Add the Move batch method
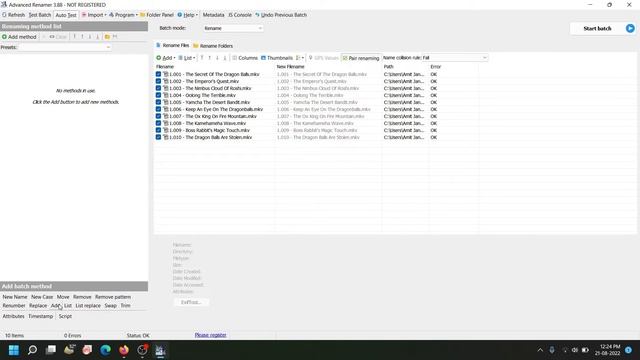 click(63, 297)
